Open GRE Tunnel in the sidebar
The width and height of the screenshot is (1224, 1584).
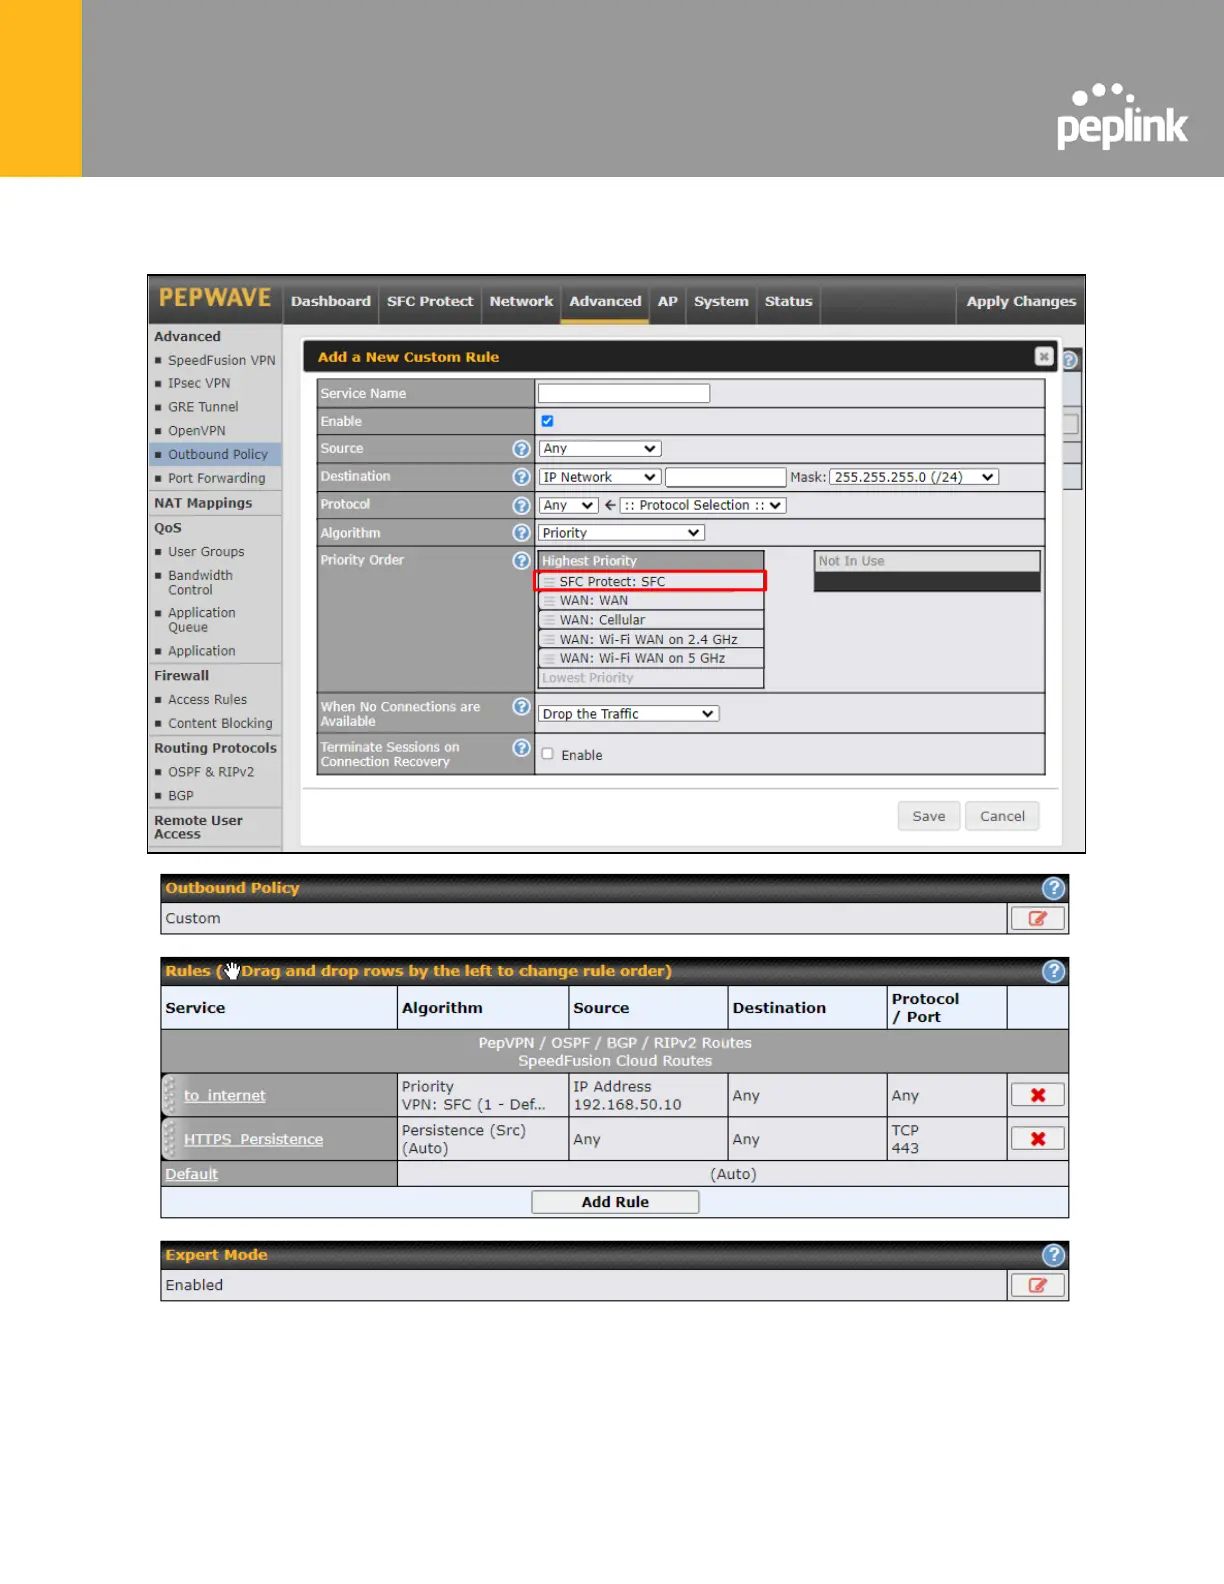click(203, 407)
